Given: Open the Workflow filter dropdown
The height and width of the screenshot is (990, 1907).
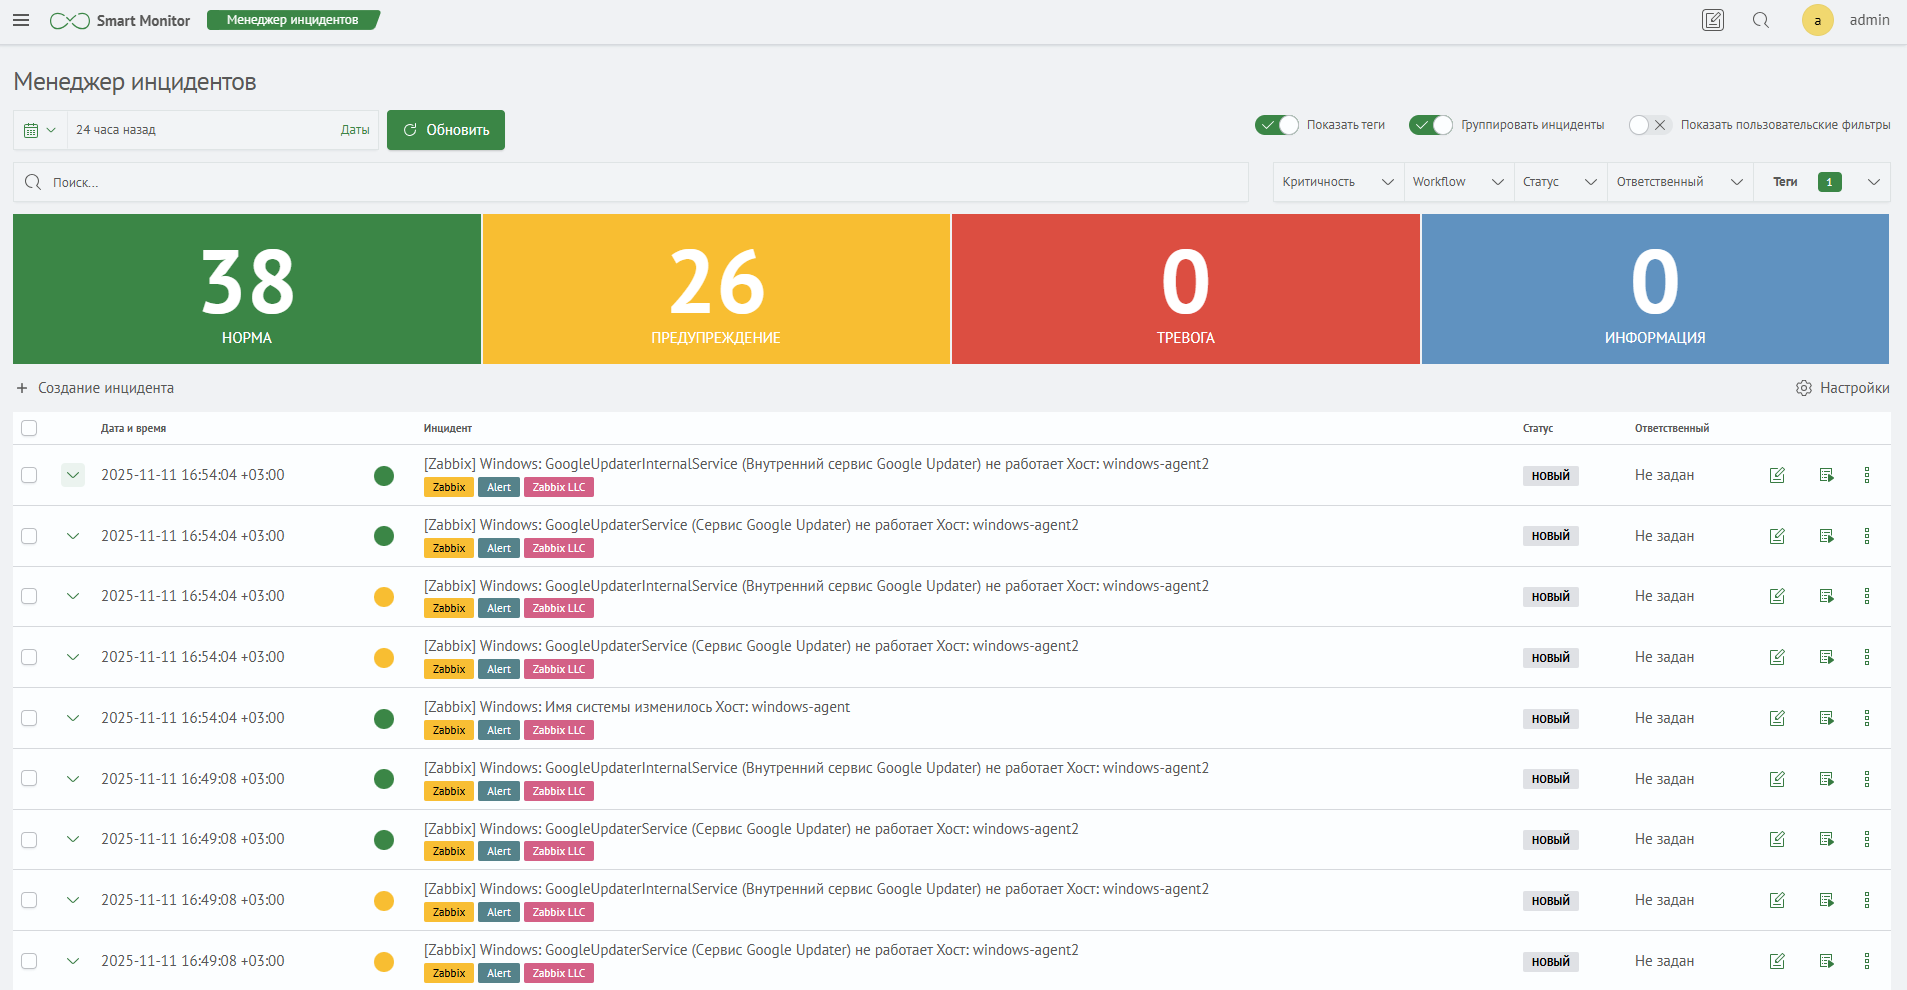Looking at the screenshot, I should pyautogui.click(x=1457, y=182).
